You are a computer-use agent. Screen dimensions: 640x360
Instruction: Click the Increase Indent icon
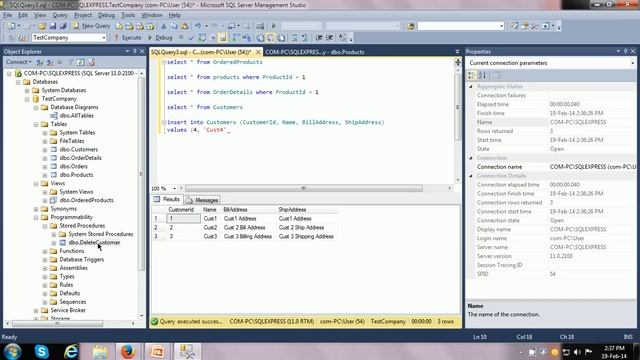[x=329, y=38]
